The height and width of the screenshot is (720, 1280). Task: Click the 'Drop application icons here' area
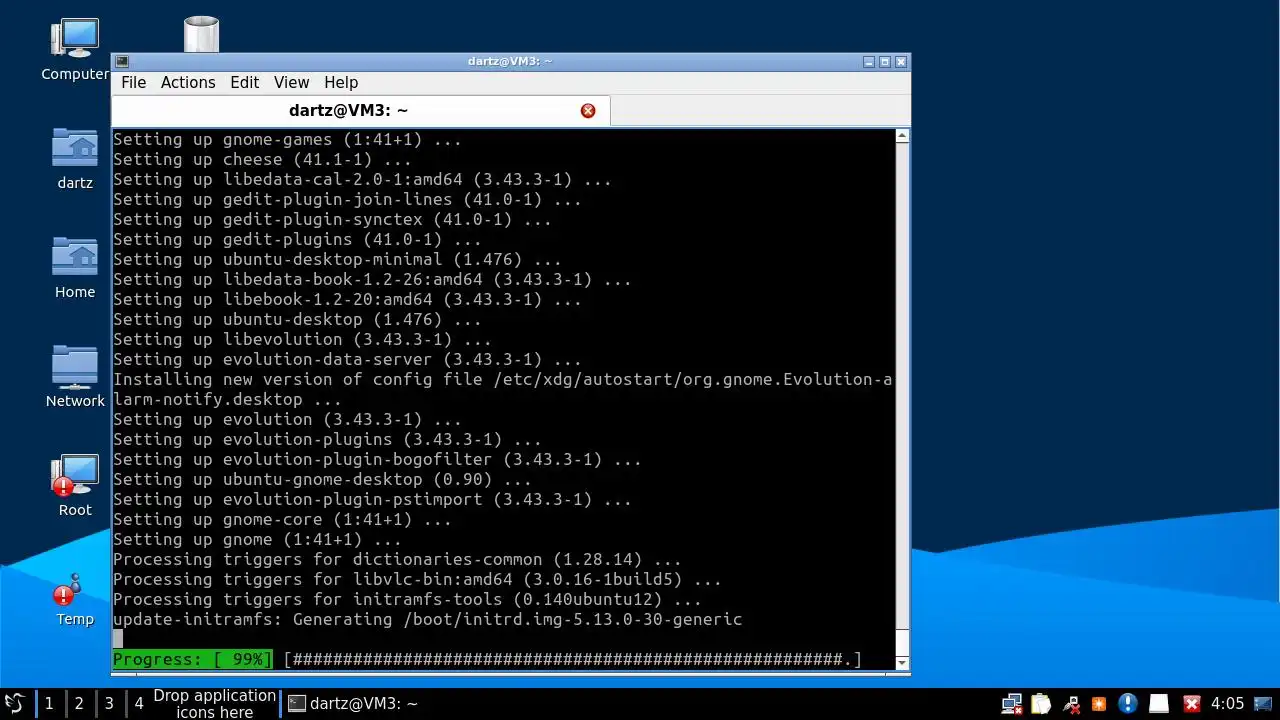(x=214, y=703)
